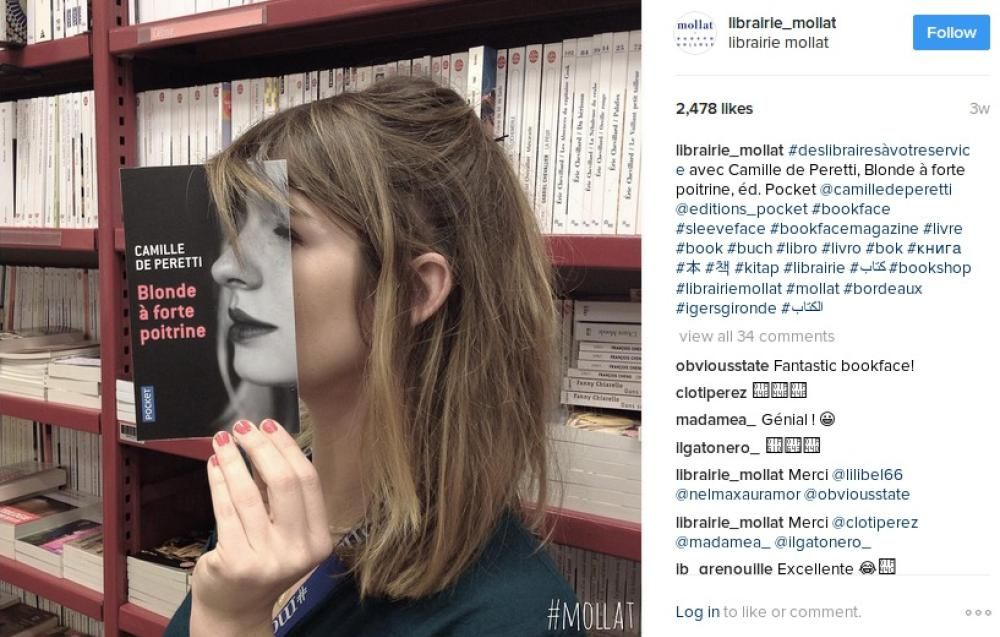Screen dimensions: 1000x637
Task: Open commenter obviousstate's profile
Action: (722, 366)
